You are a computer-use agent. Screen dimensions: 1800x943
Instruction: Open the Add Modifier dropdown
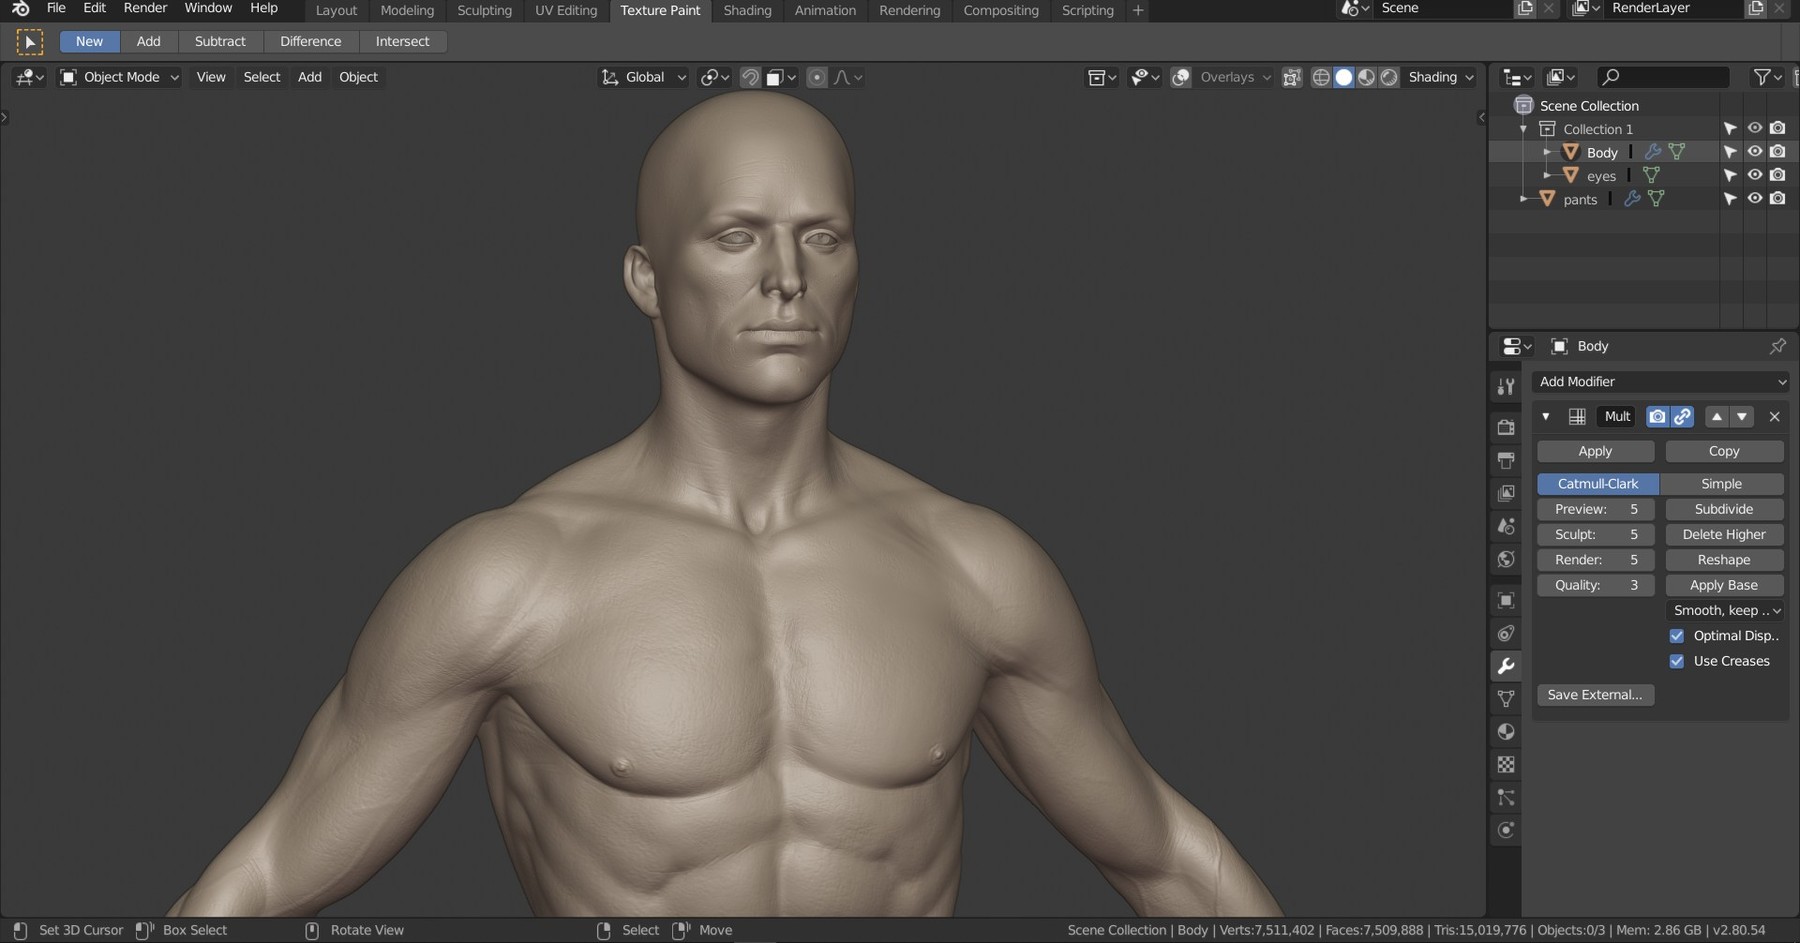coord(1660,381)
